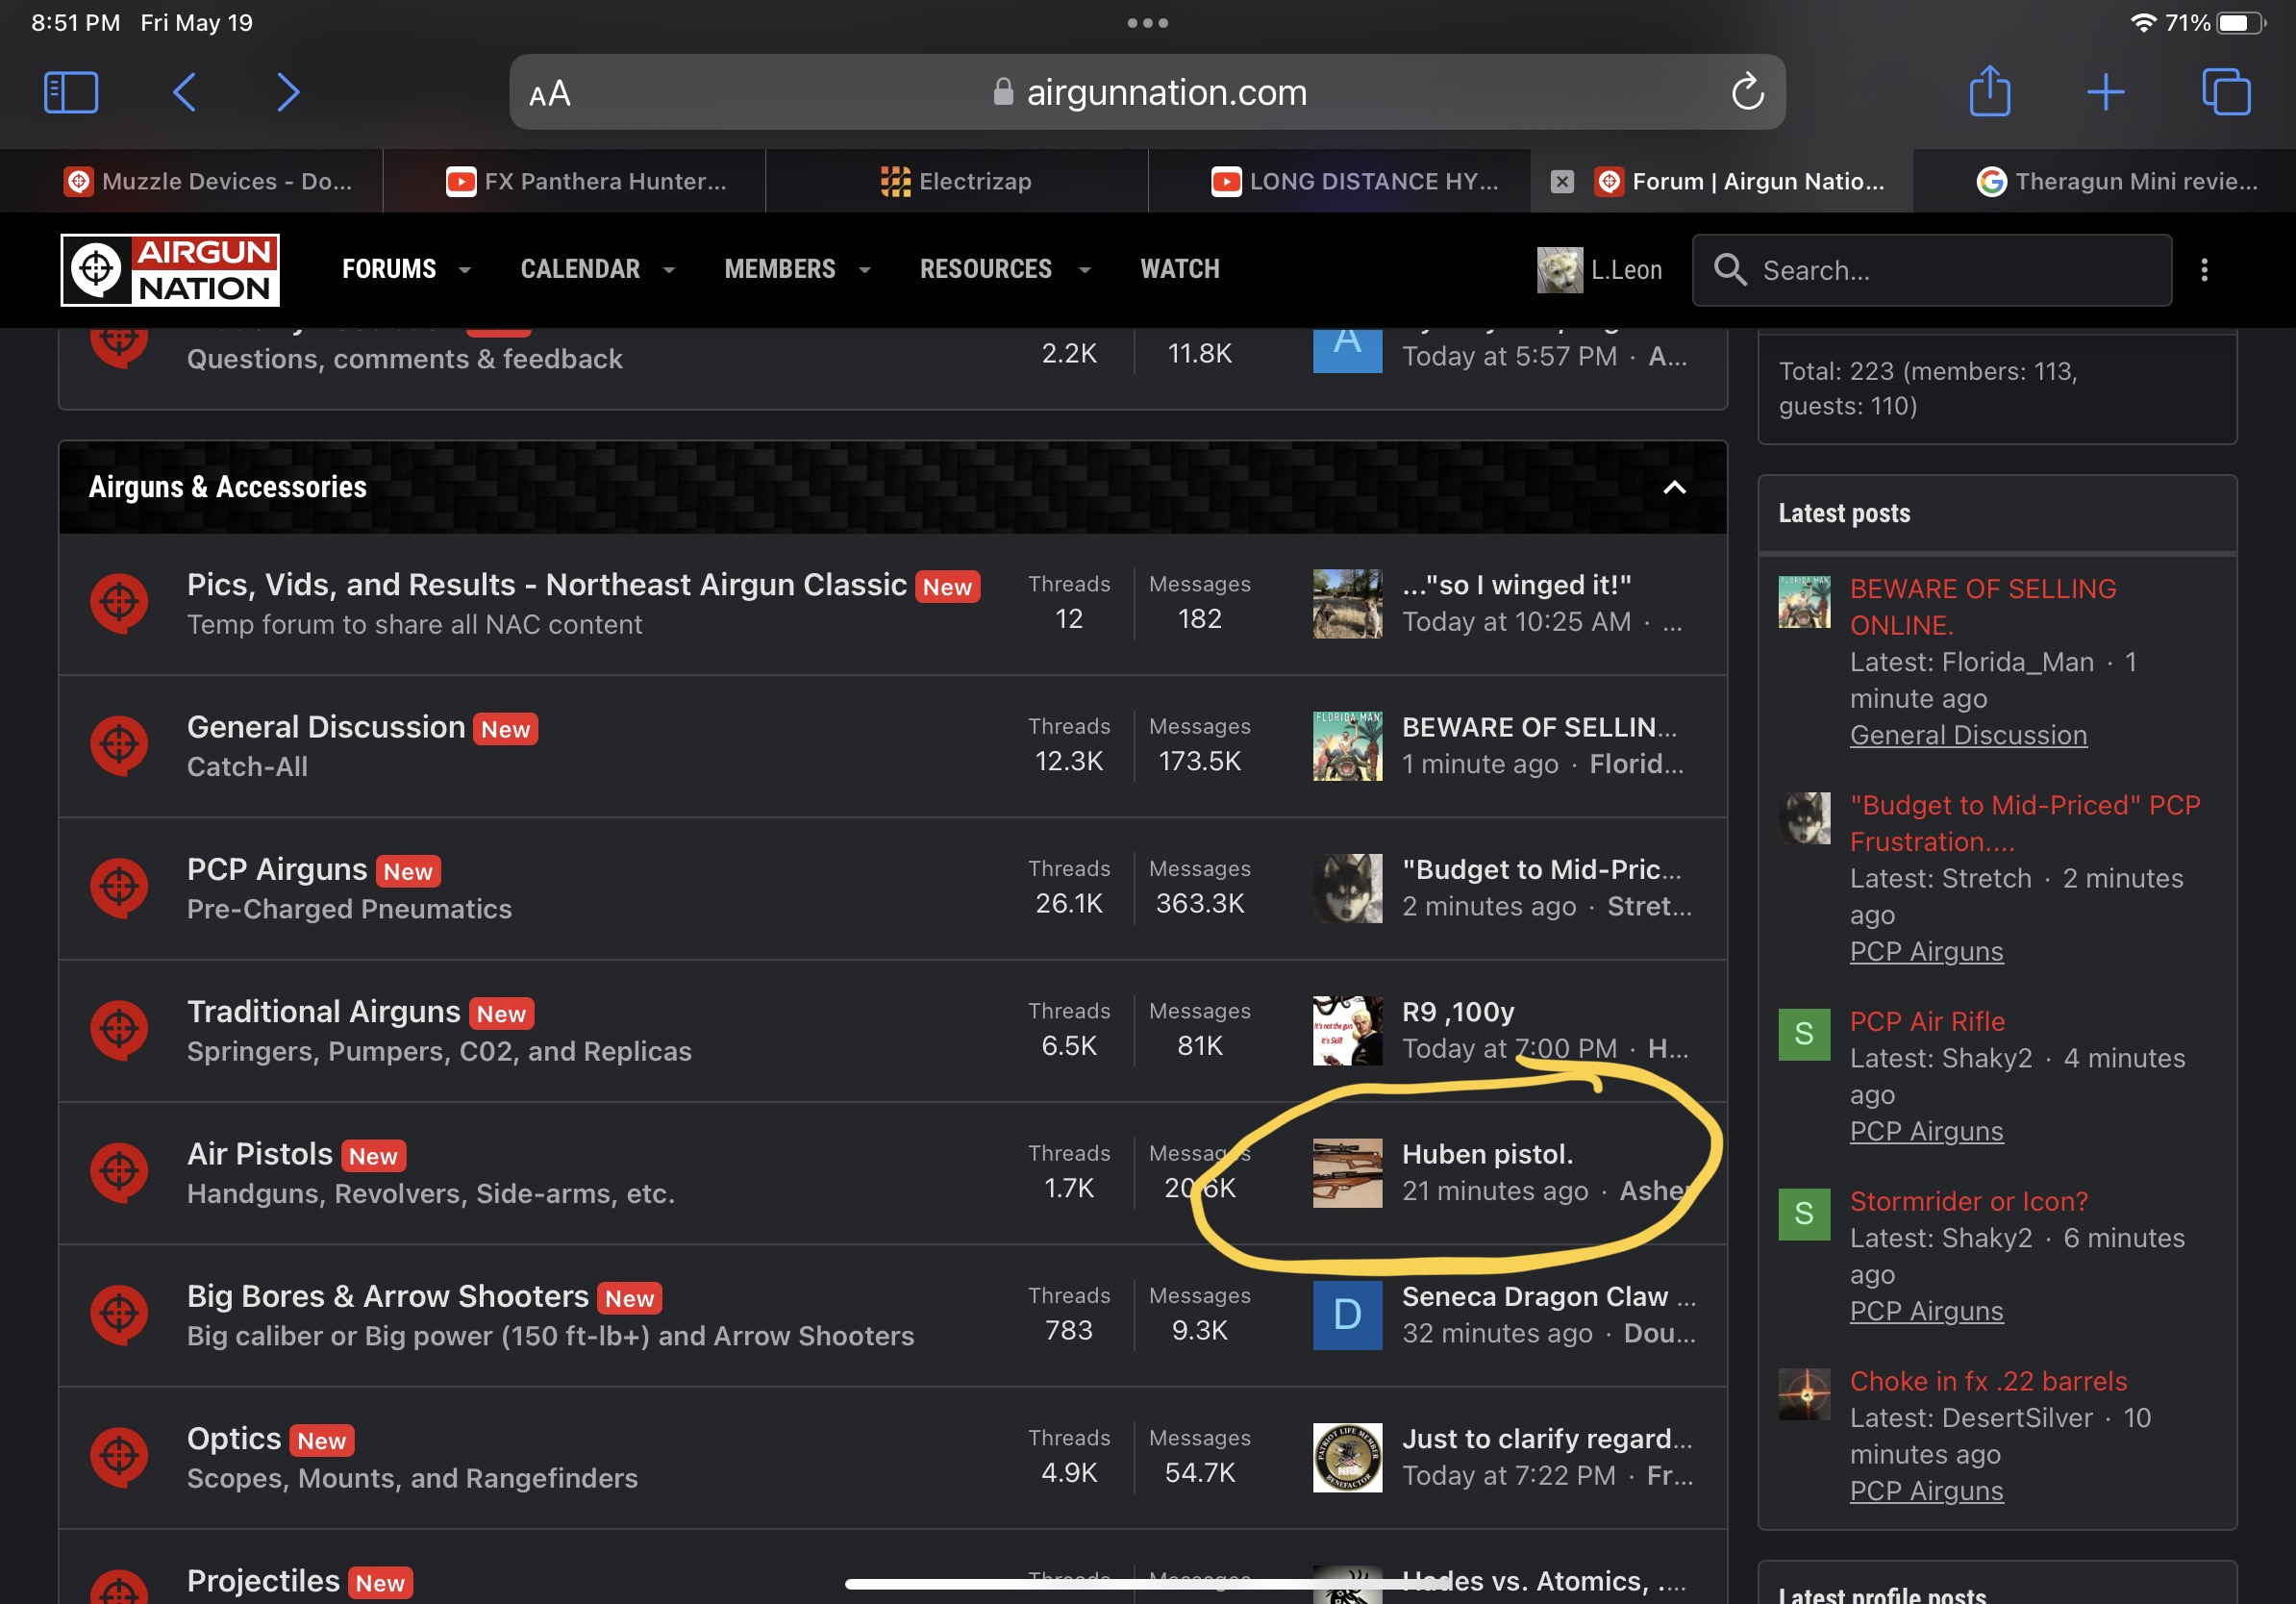Open the PCP Air Rifle latest post
This screenshot has height=1604, width=2296.
click(x=1927, y=1021)
